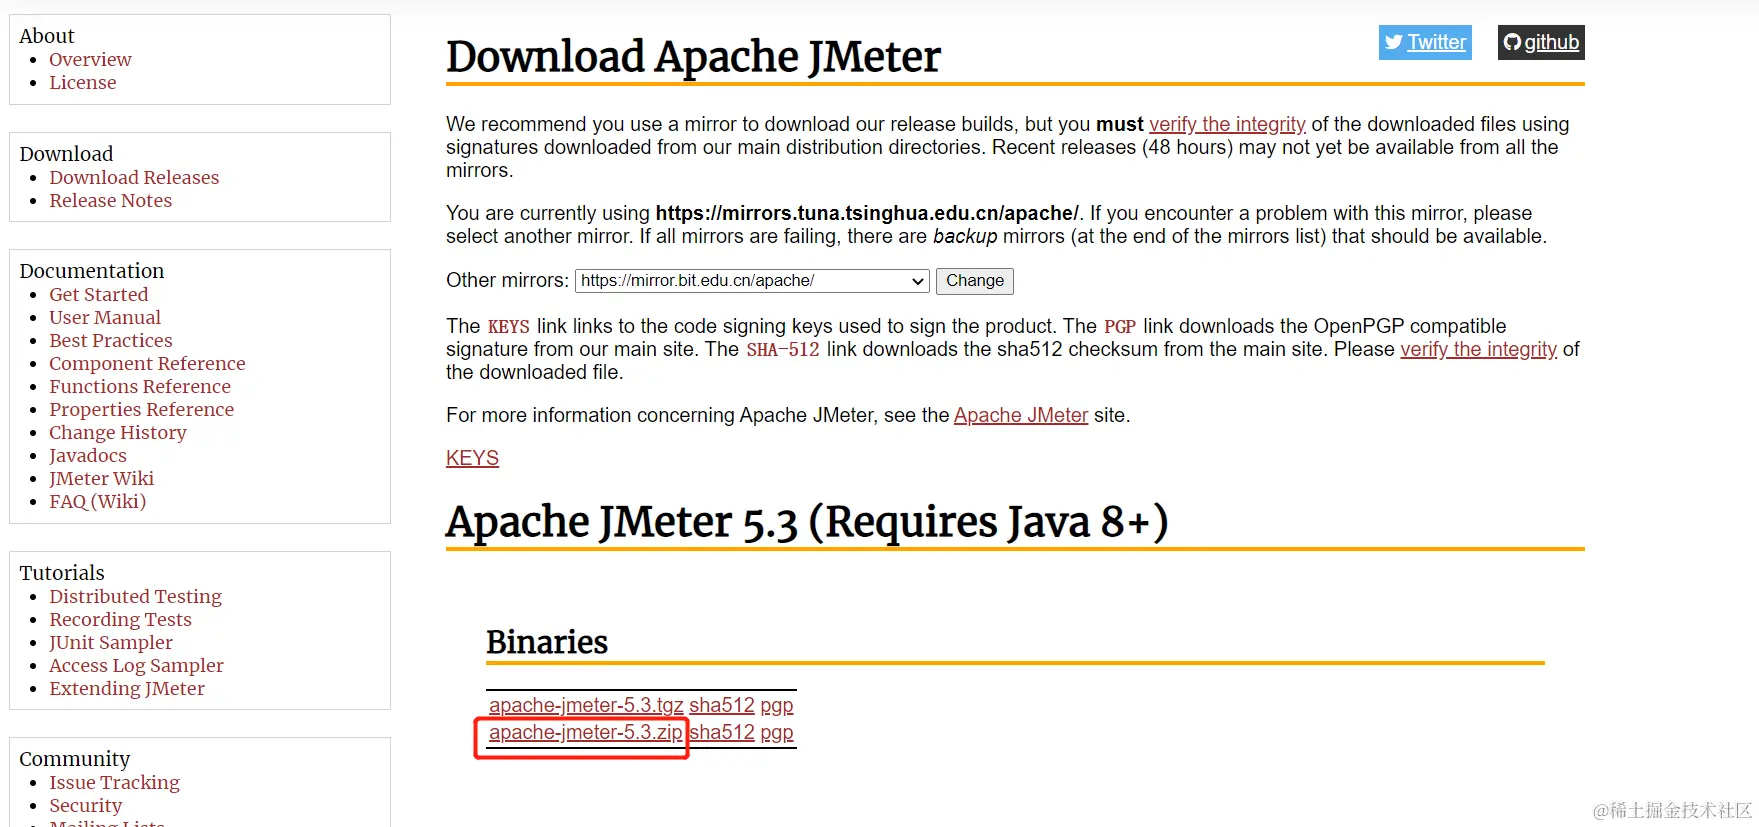Open the Change History link
Image resolution: width=1759 pixels, height=827 pixels.
point(118,432)
